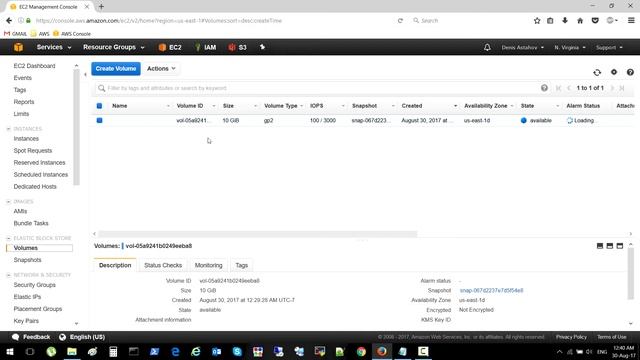Open the IAM shortcut in navbar
Screen dimensions: 640x360
click(x=205, y=47)
